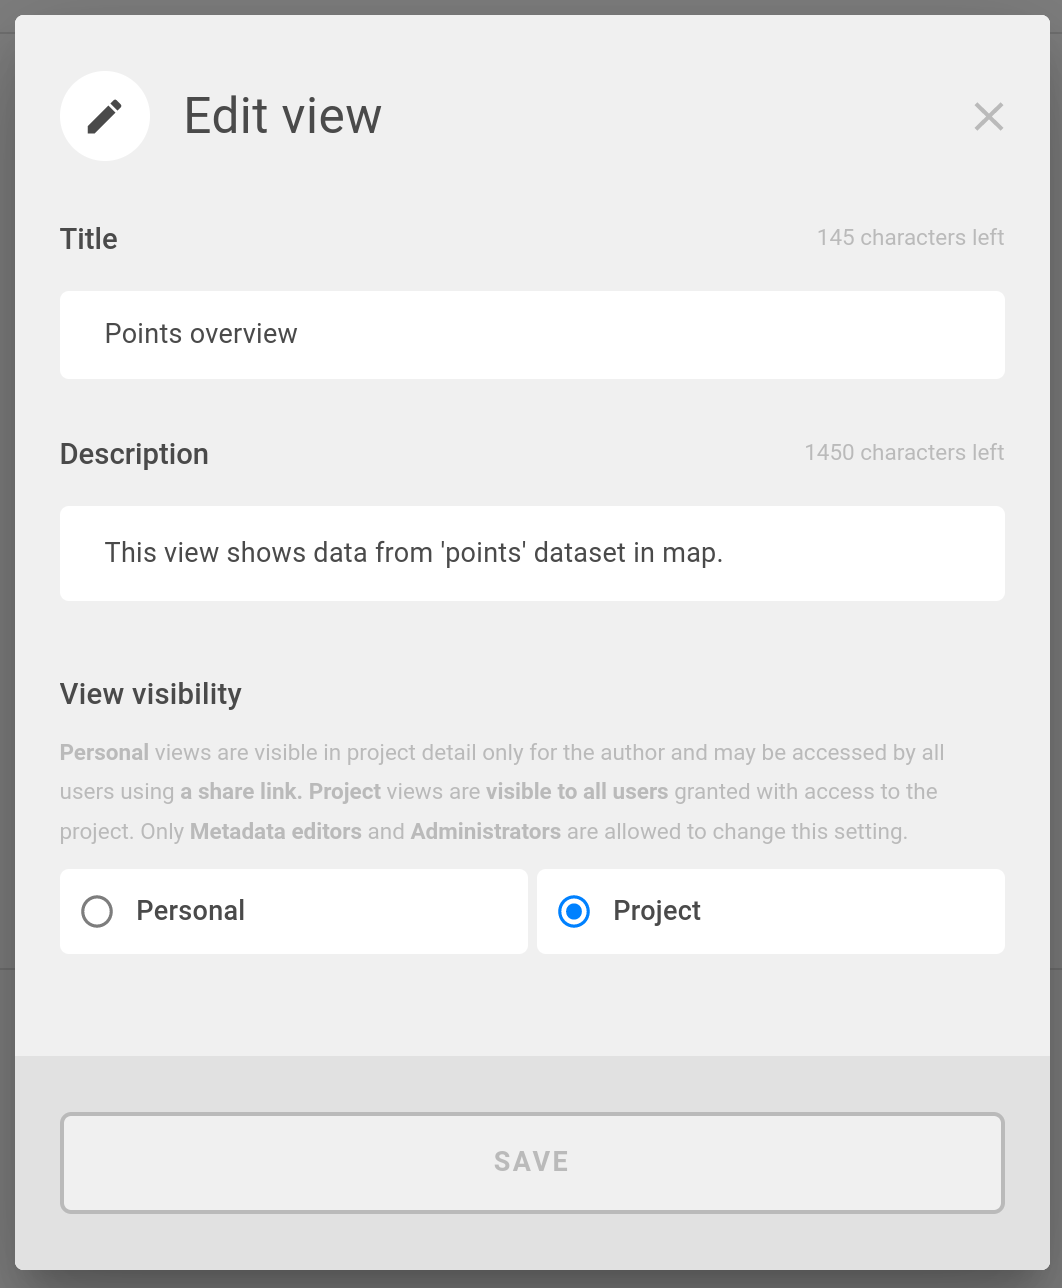Click the pencil edit icon
Screen dimensions: 1062x1288
click(x=105, y=116)
